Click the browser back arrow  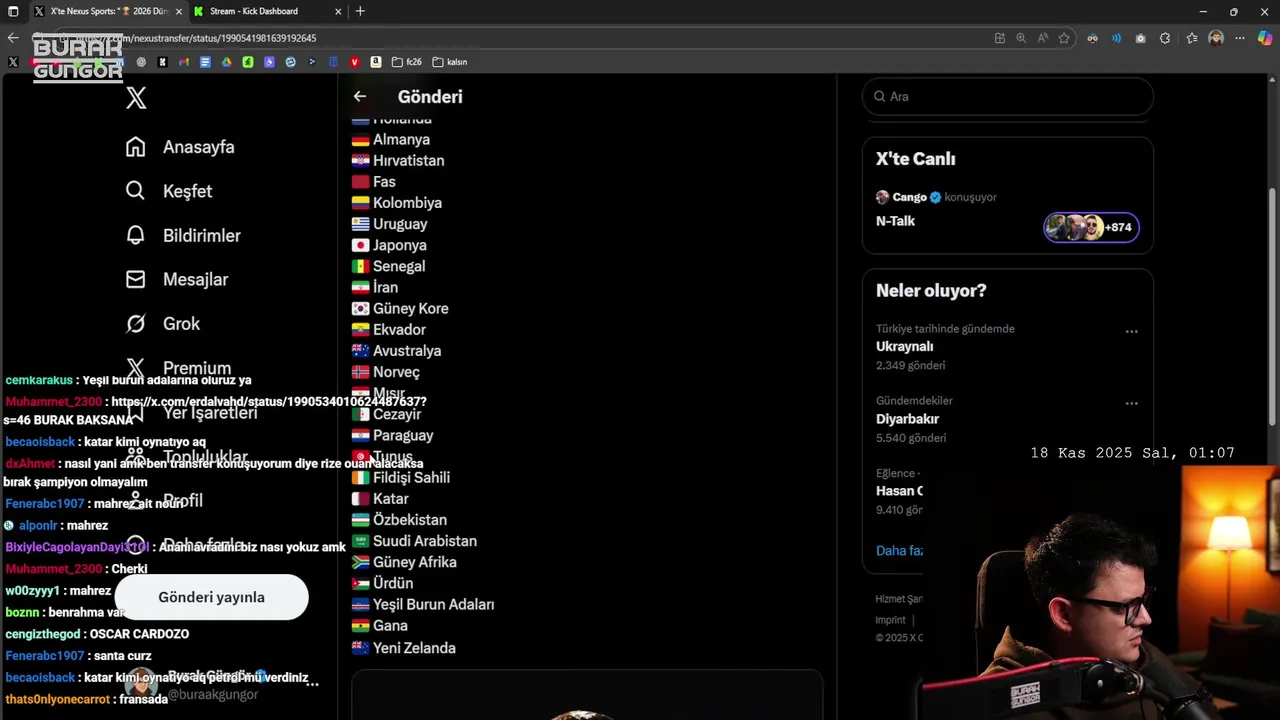pyautogui.click(x=13, y=38)
